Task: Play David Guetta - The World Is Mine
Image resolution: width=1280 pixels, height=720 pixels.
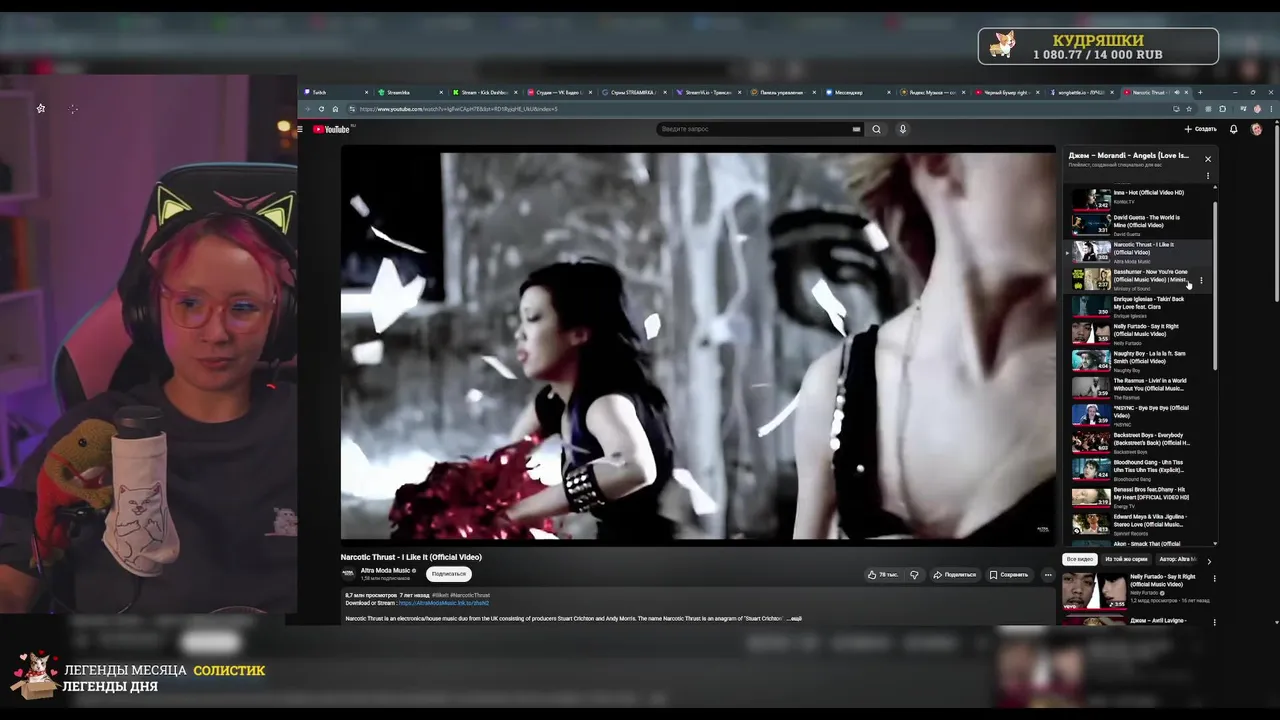Action: [x=1139, y=224]
